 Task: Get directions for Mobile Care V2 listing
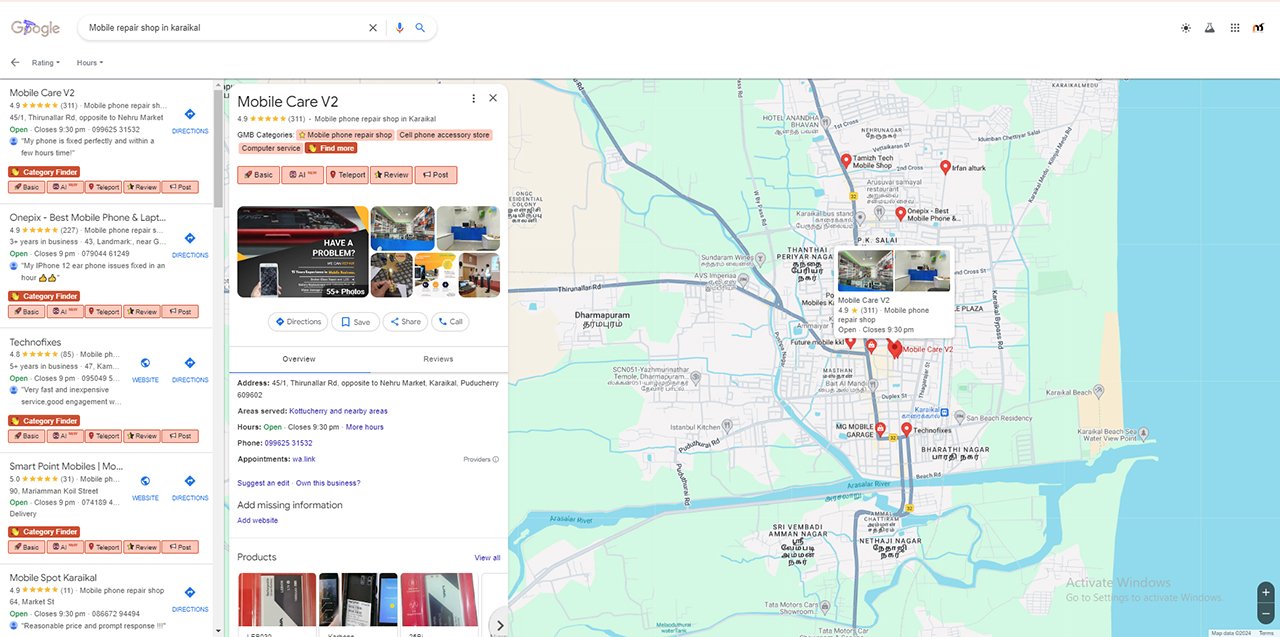(x=190, y=120)
